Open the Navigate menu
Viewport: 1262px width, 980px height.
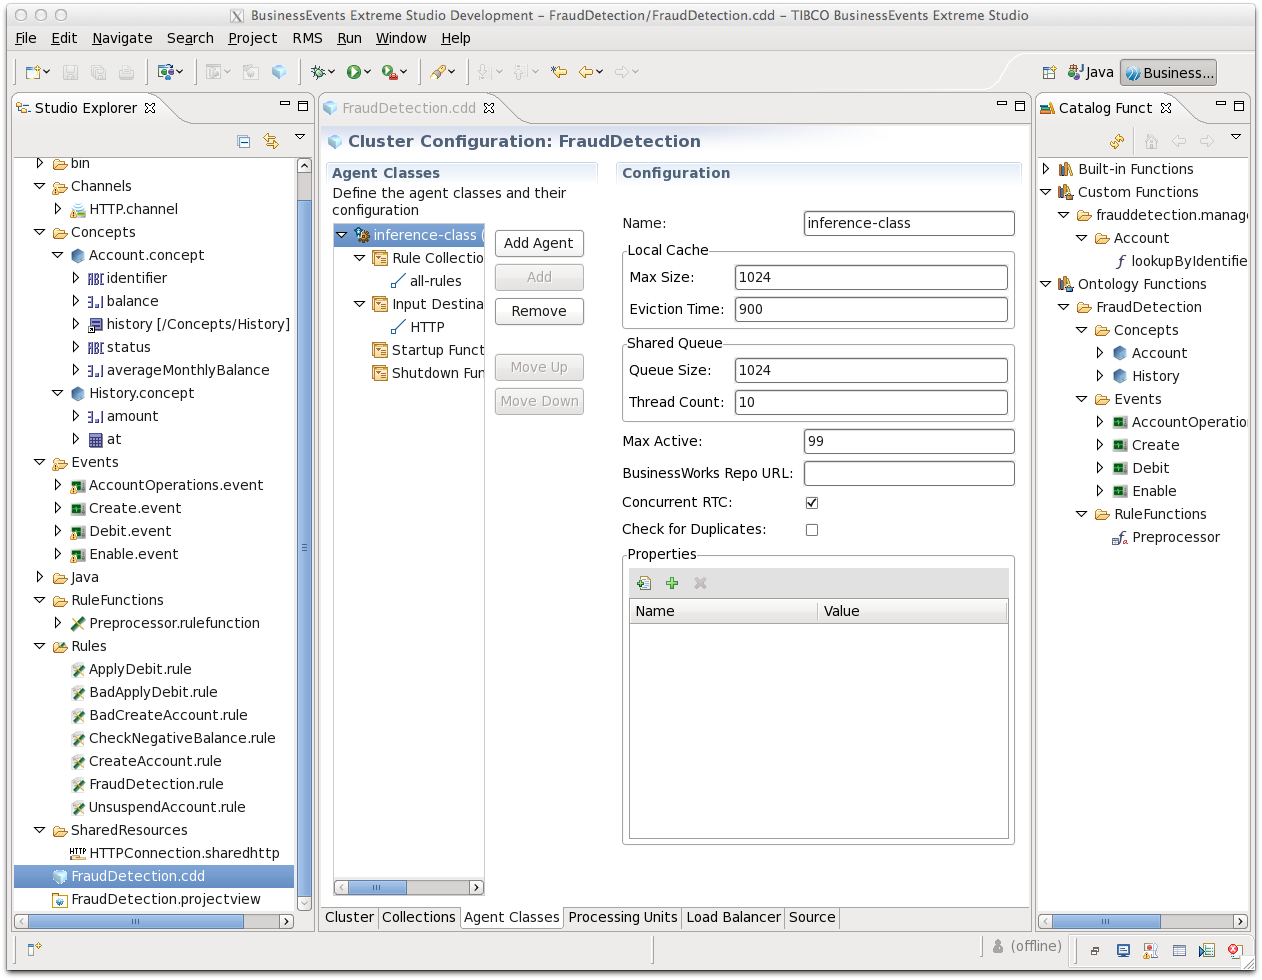[x=122, y=38]
